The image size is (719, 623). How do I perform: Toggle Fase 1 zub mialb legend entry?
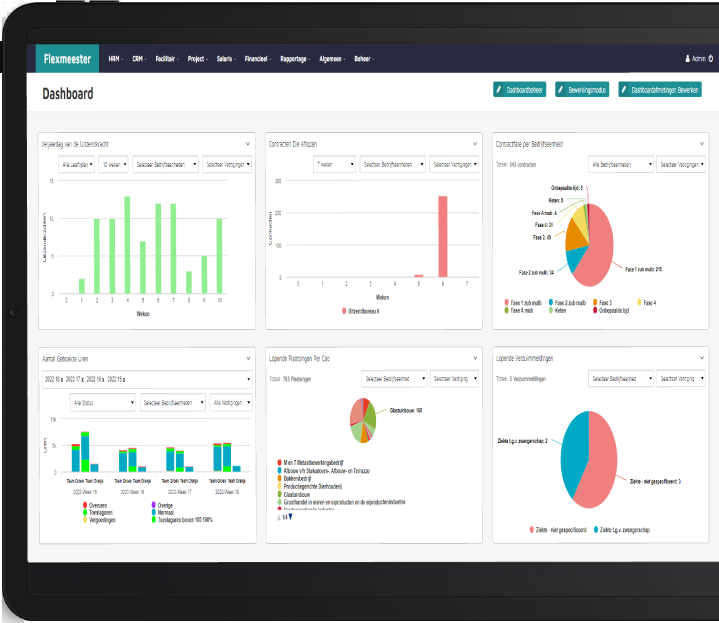point(524,302)
